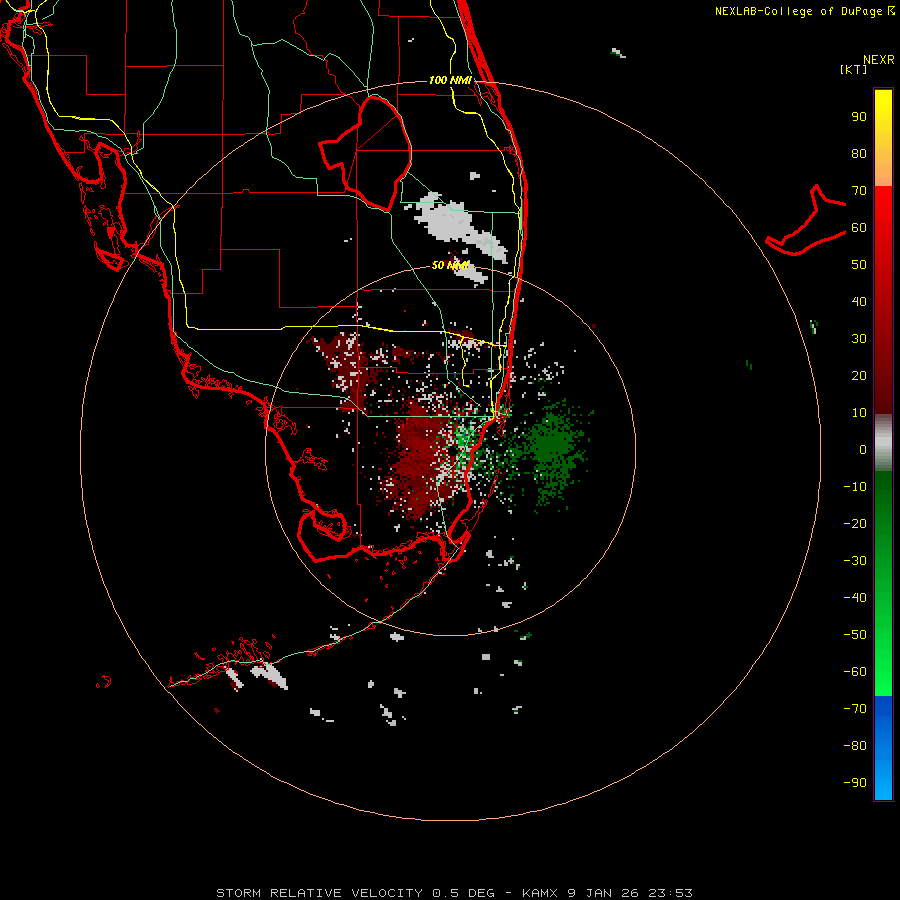Click the -50 value on velocity scale
Screen dimensions: 900x900
(855, 635)
